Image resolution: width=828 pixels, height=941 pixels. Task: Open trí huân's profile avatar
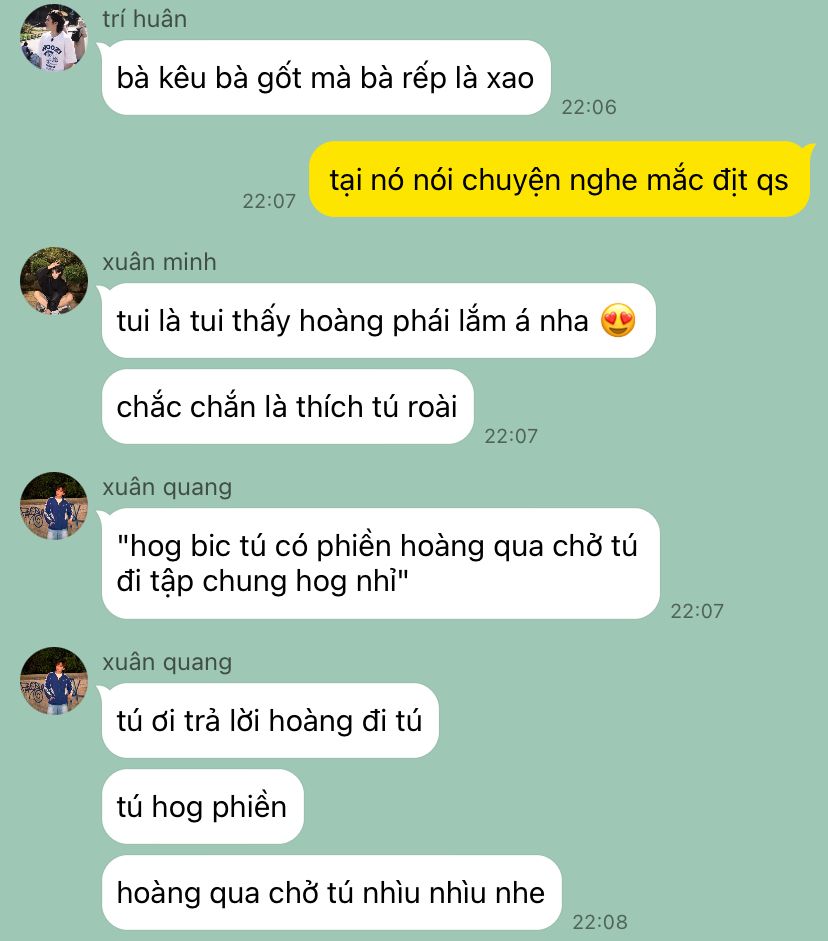point(54,38)
